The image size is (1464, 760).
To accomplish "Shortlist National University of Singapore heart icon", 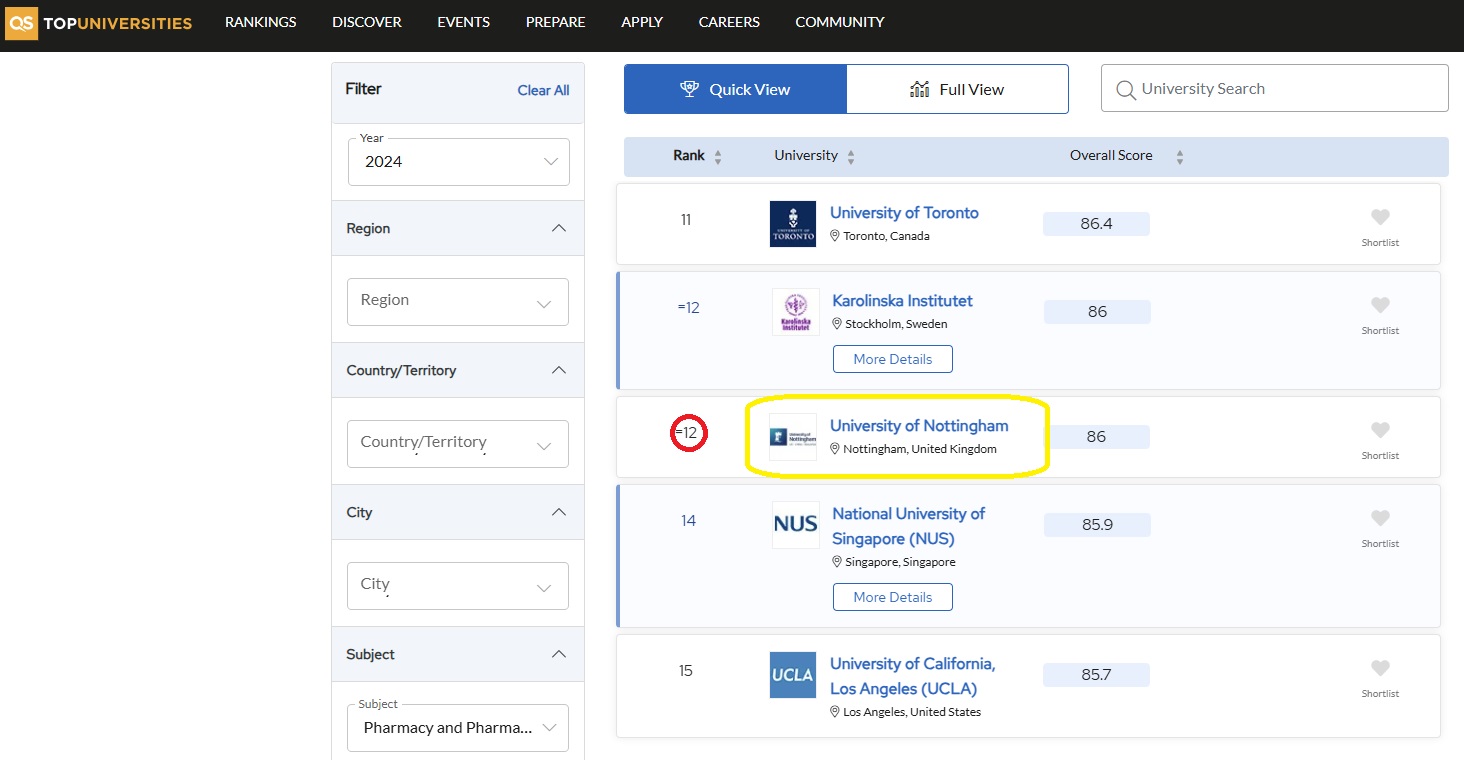I will [1380, 518].
